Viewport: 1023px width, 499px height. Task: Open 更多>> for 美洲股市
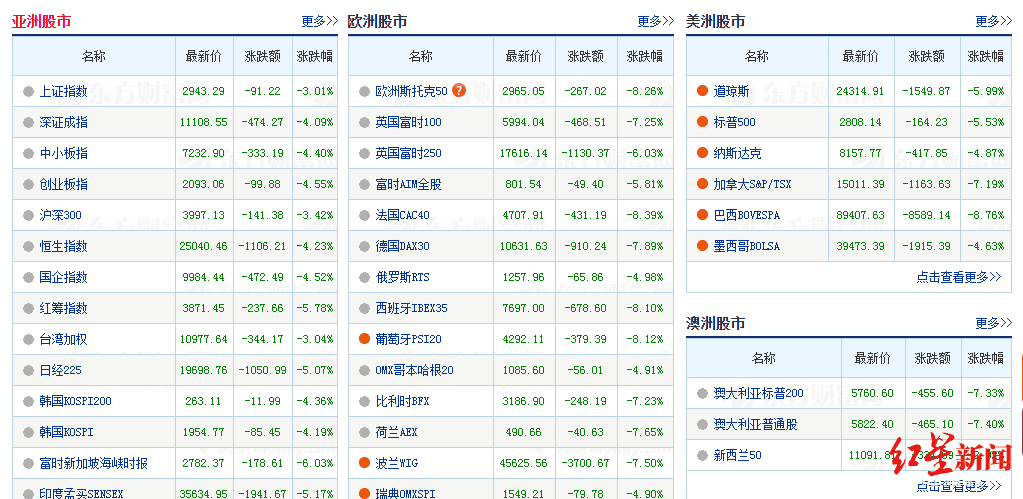pyautogui.click(x=994, y=21)
